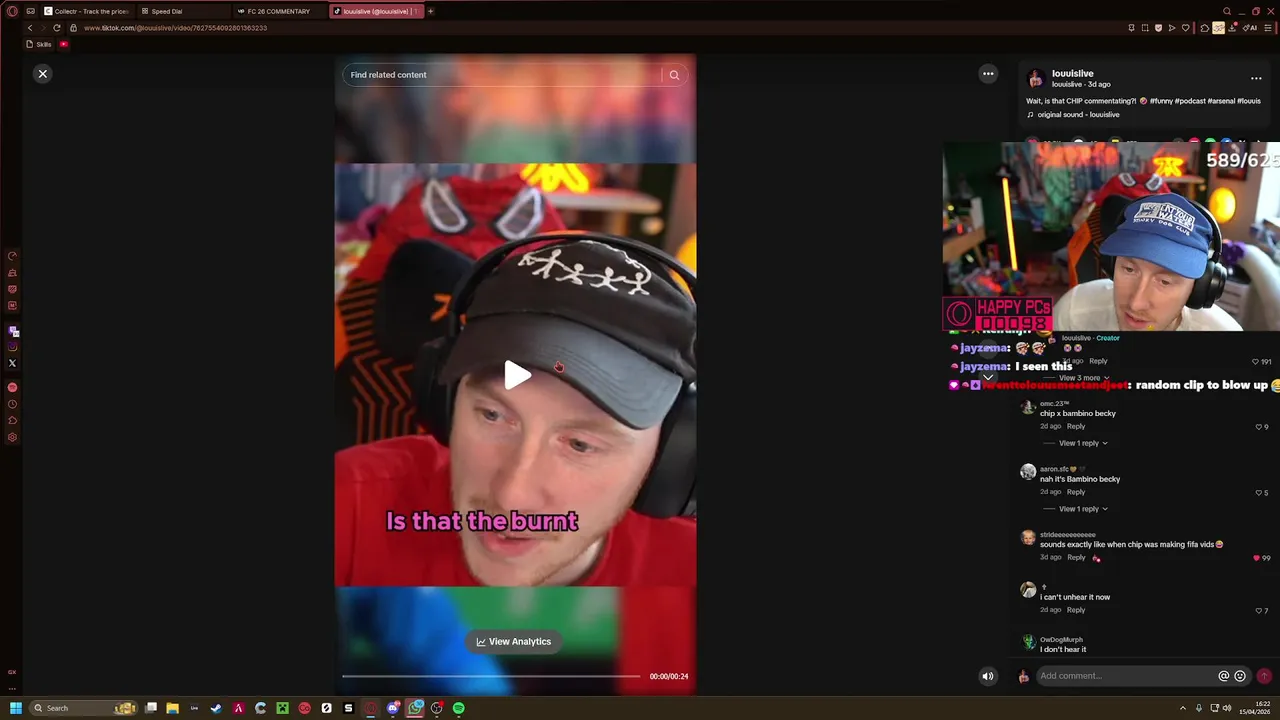Screen dimensions: 1280x720
Task: Expand View 1 reply under aaron.sfc comment
Action: 1084,509
